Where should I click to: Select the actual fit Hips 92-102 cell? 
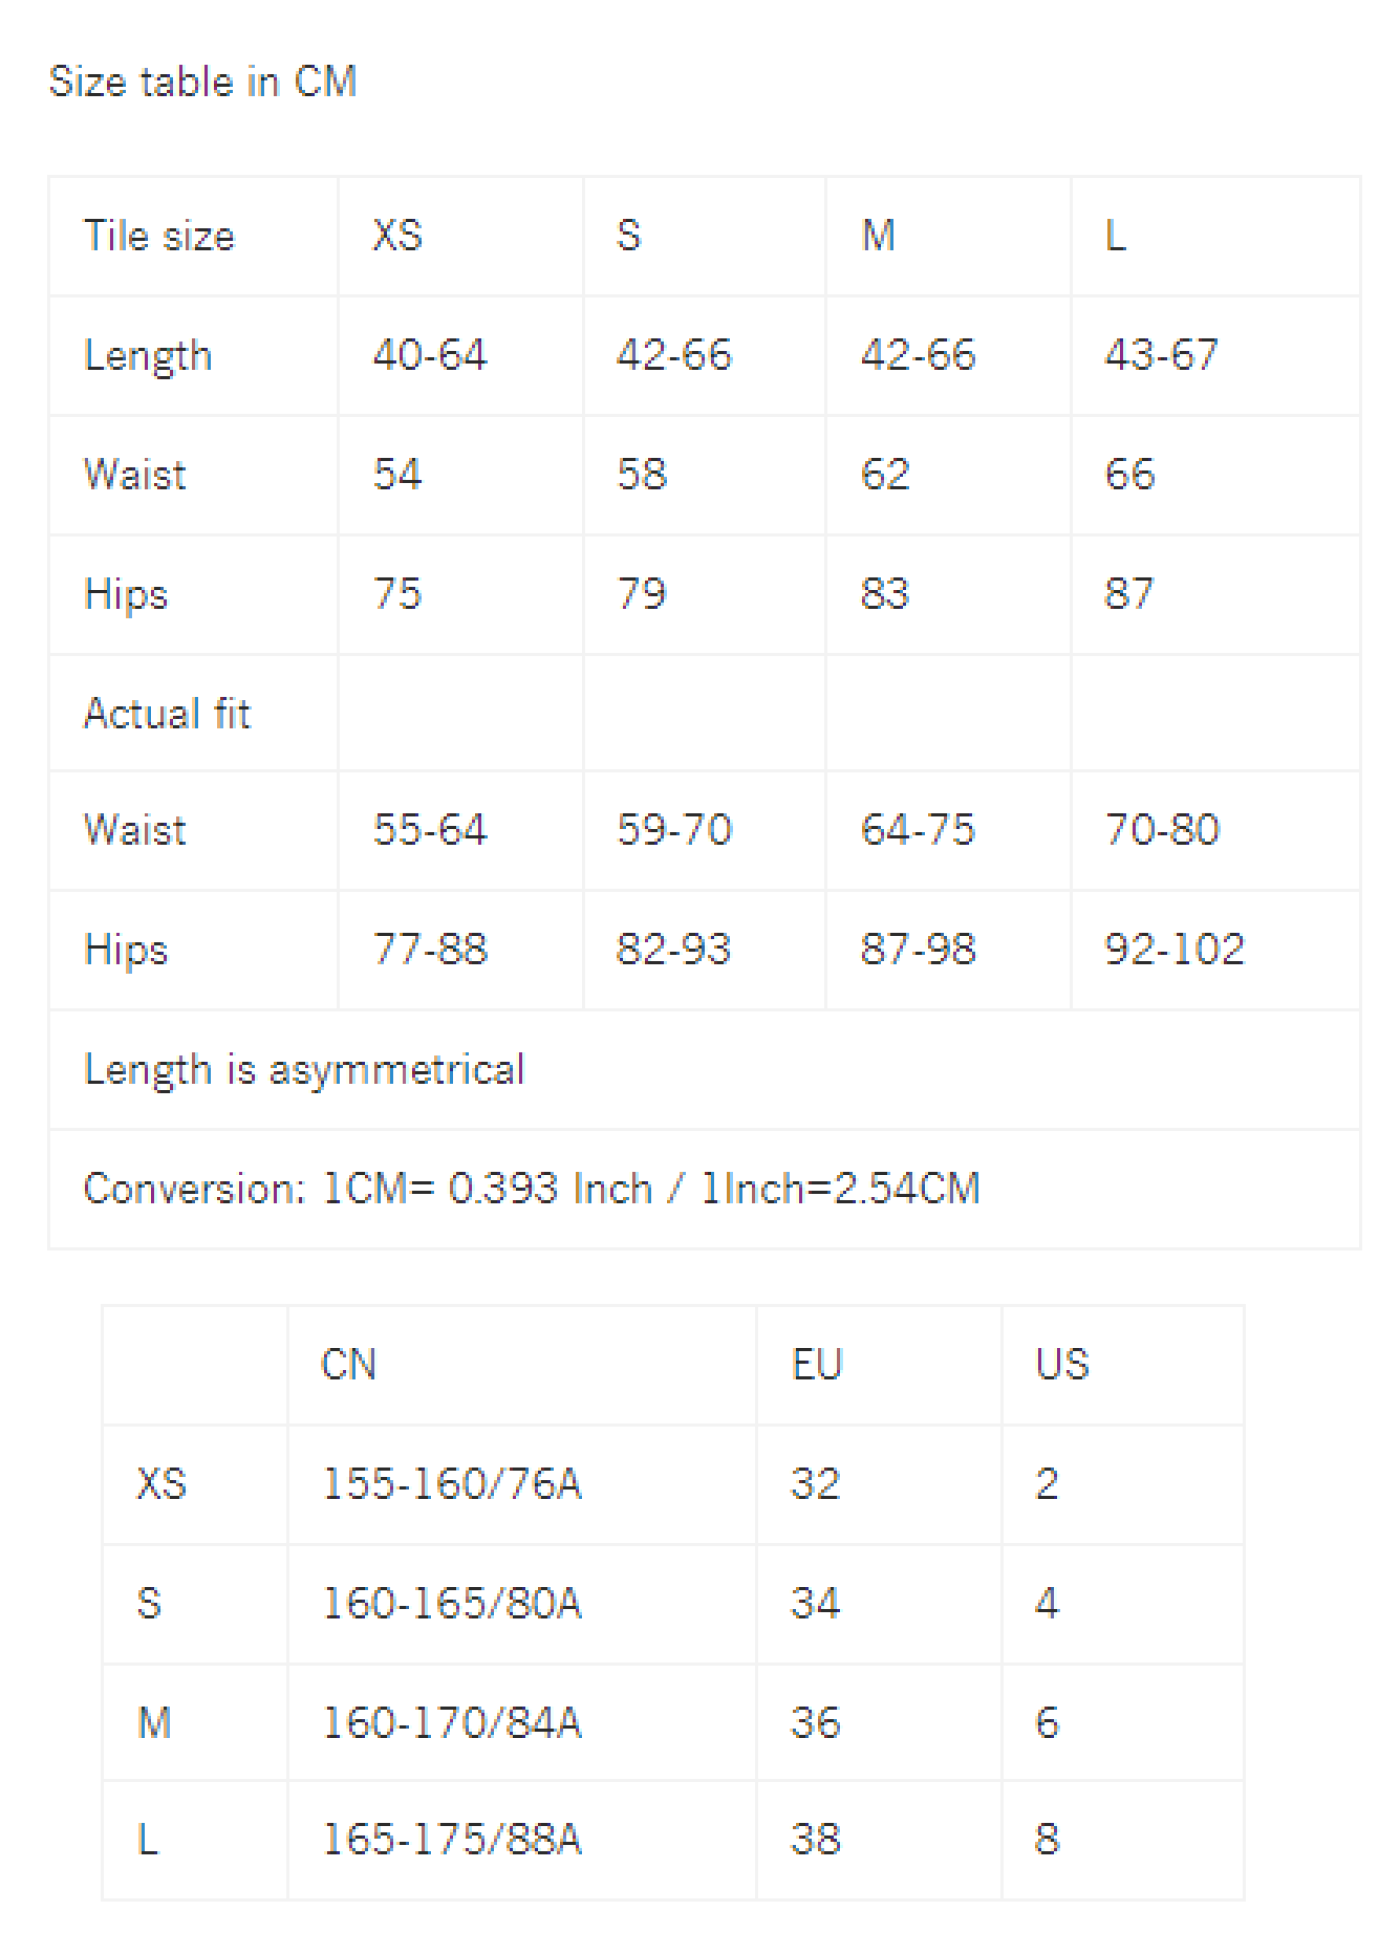pyautogui.click(x=1215, y=949)
